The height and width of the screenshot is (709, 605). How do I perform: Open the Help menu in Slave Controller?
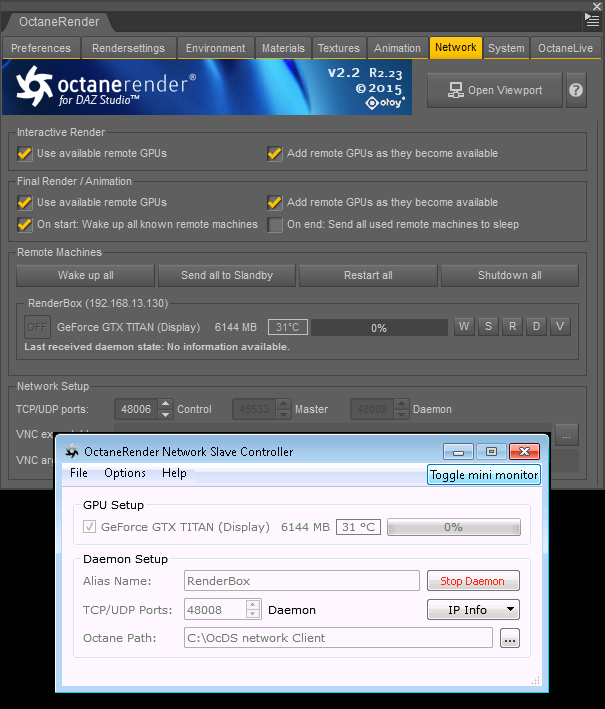(x=174, y=473)
